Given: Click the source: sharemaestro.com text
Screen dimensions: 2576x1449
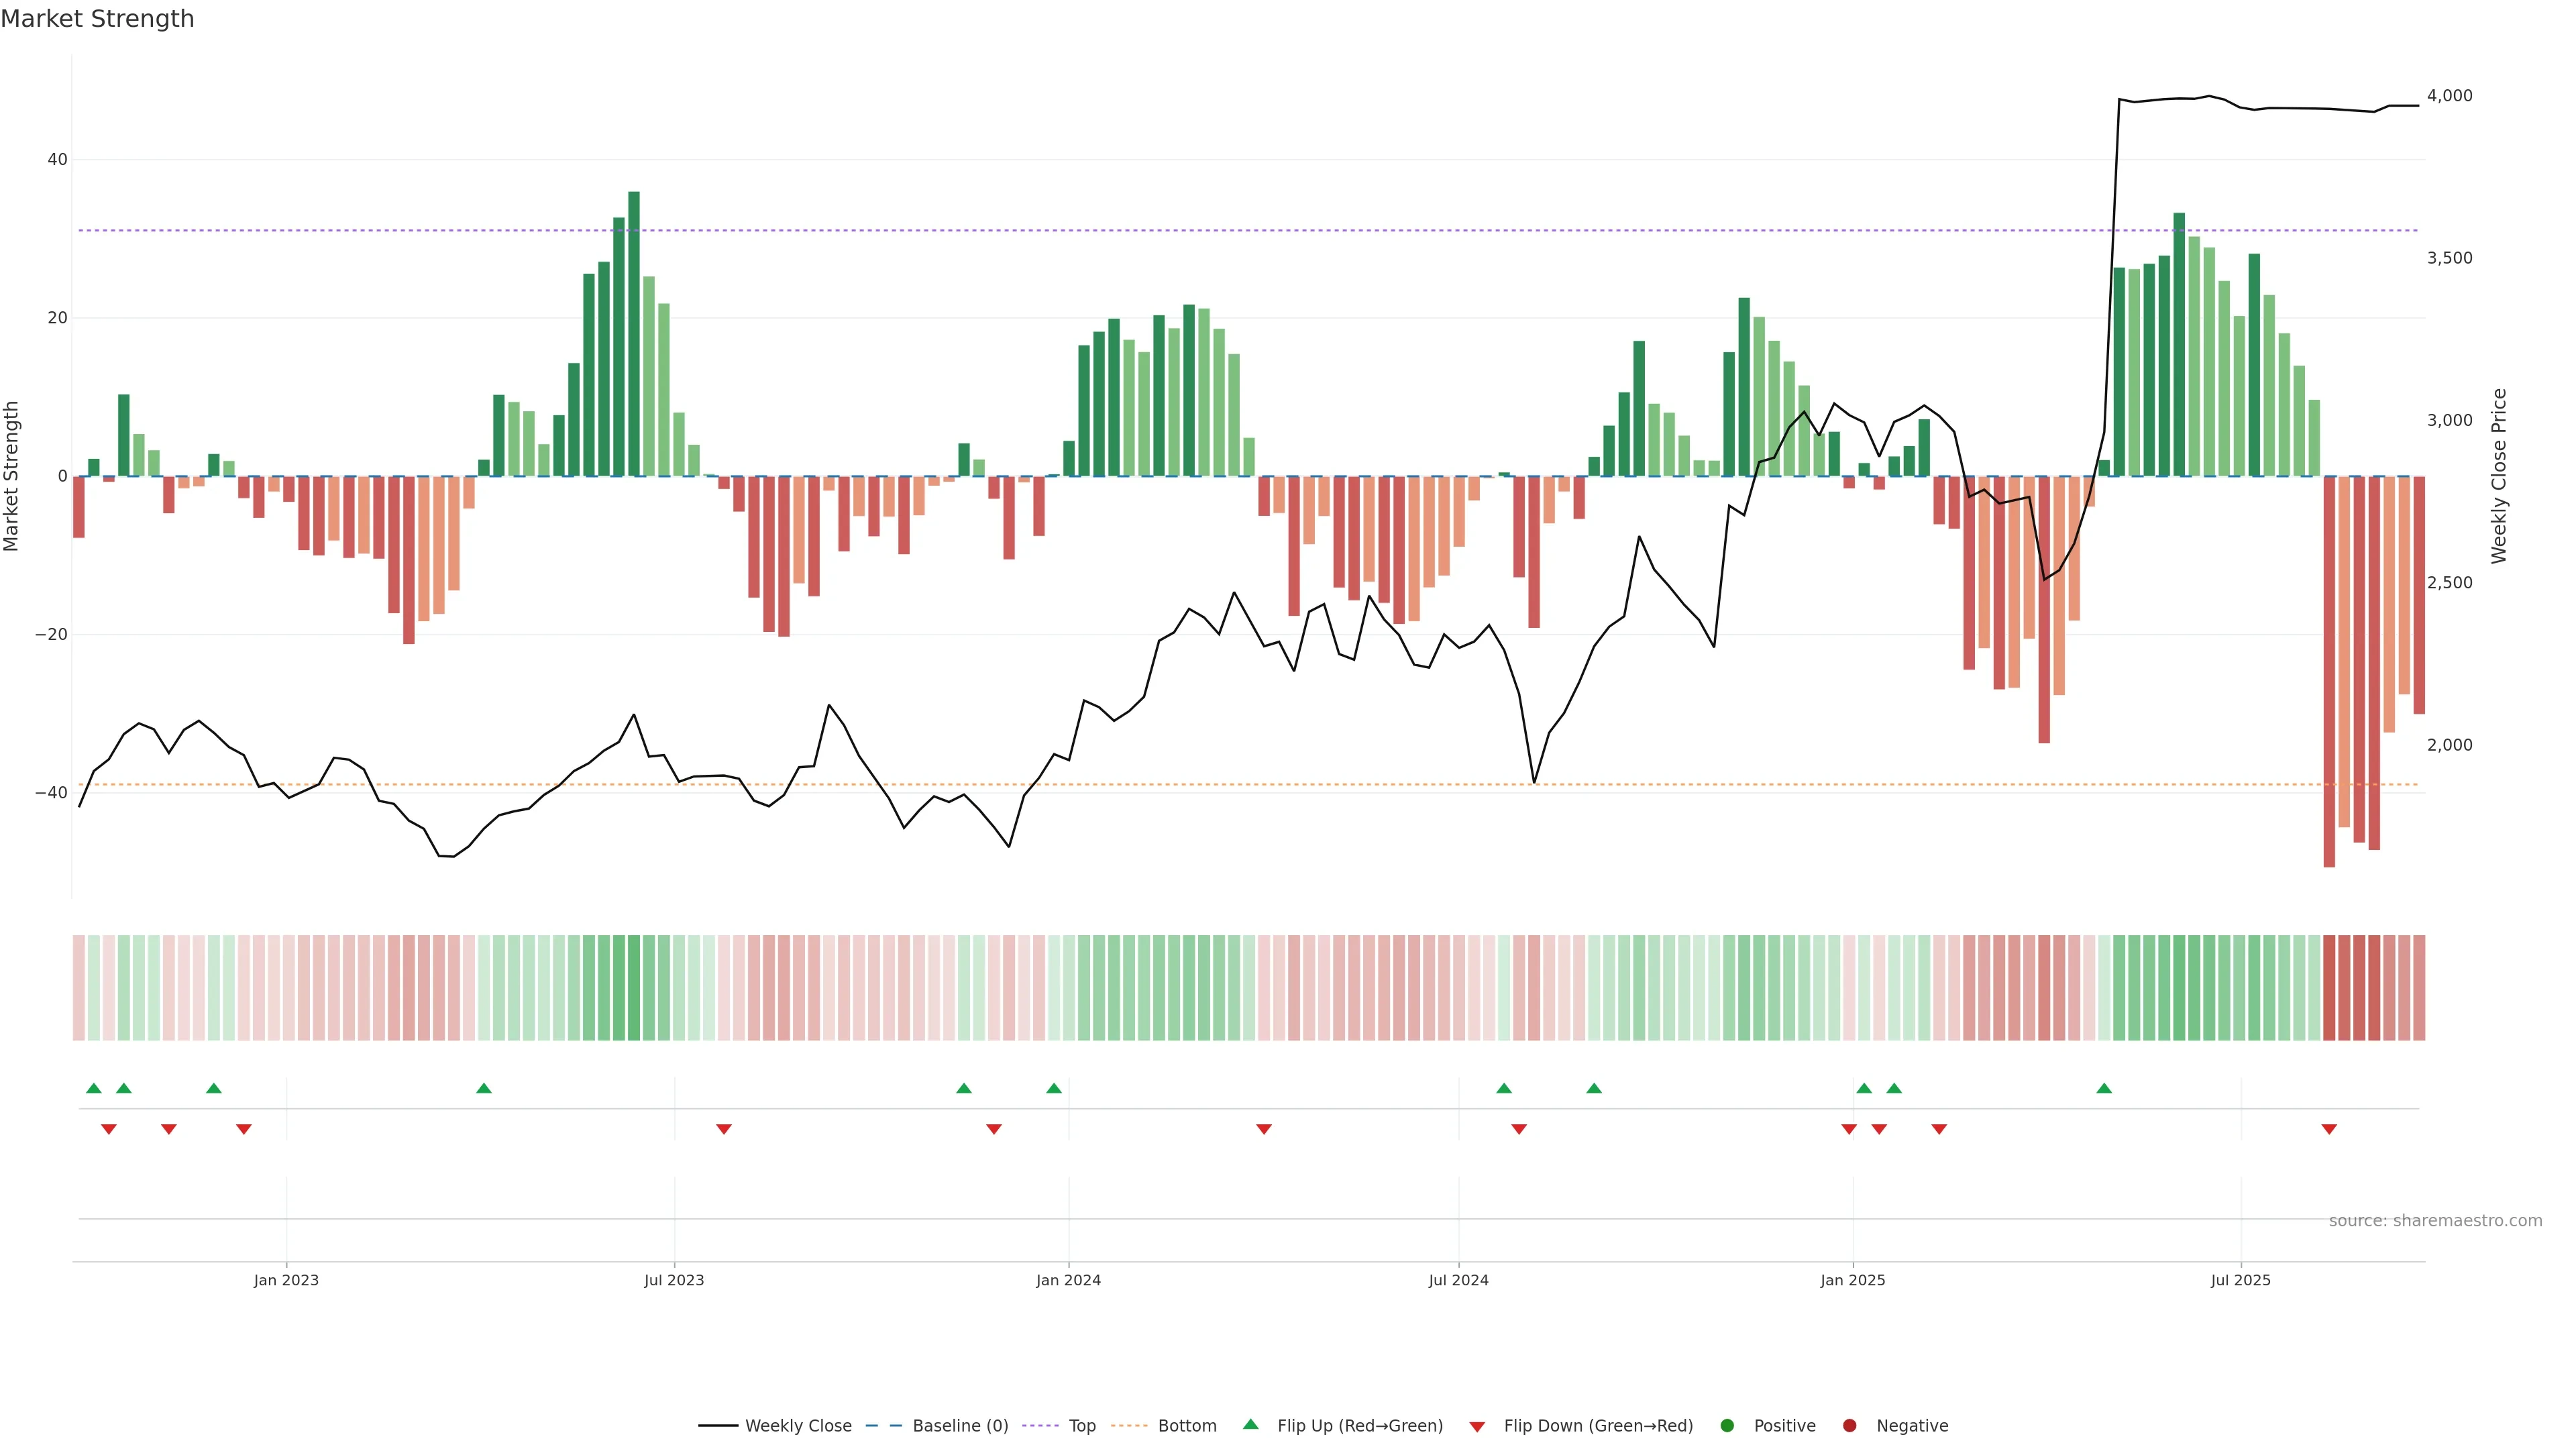Looking at the screenshot, I should 2435,1221.
